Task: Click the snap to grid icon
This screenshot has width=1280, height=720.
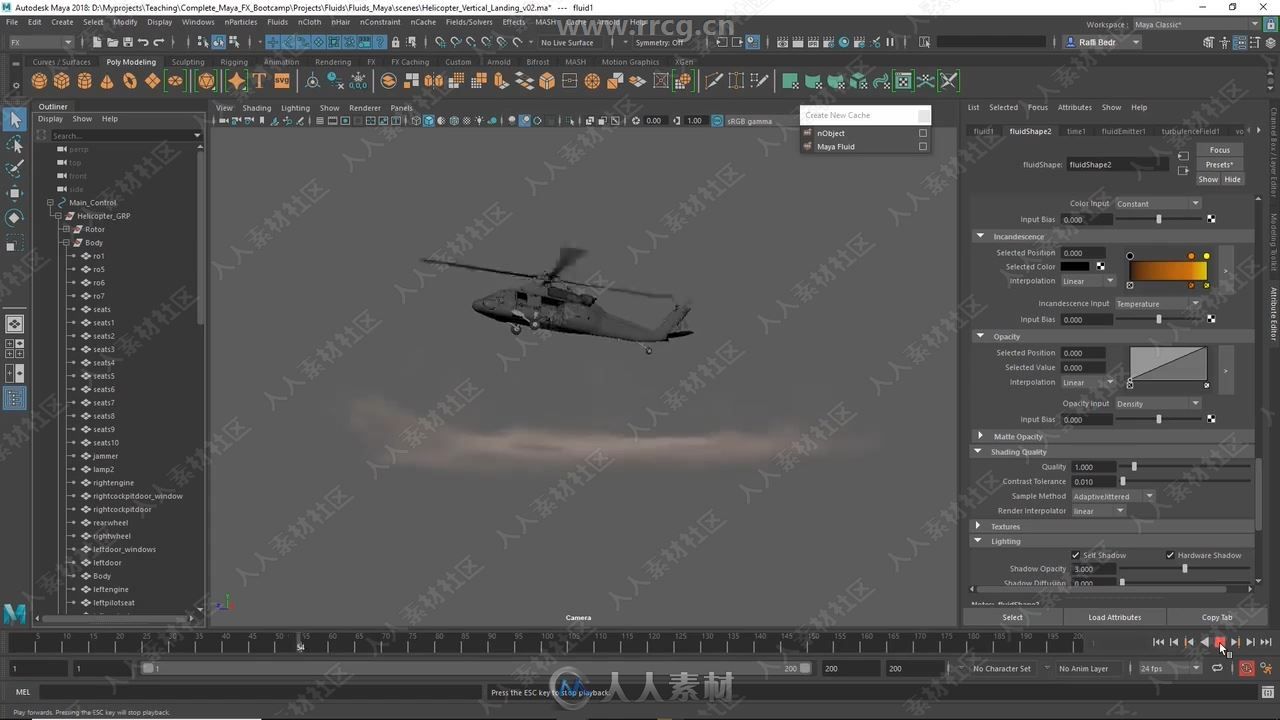Action: click(439, 42)
